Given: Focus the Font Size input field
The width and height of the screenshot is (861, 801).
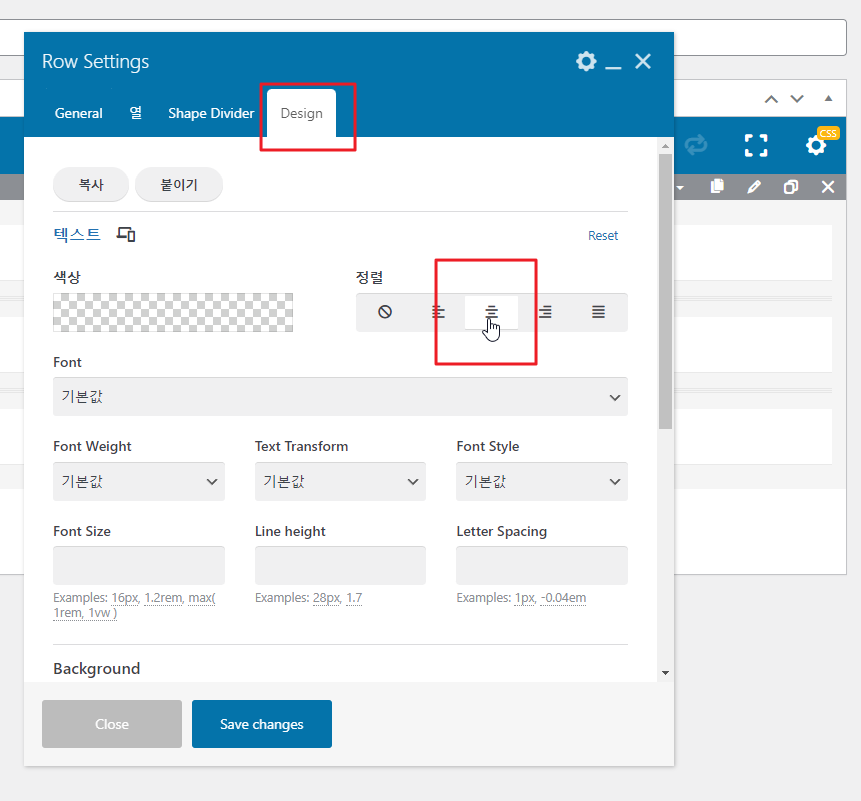Looking at the screenshot, I should (139, 565).
